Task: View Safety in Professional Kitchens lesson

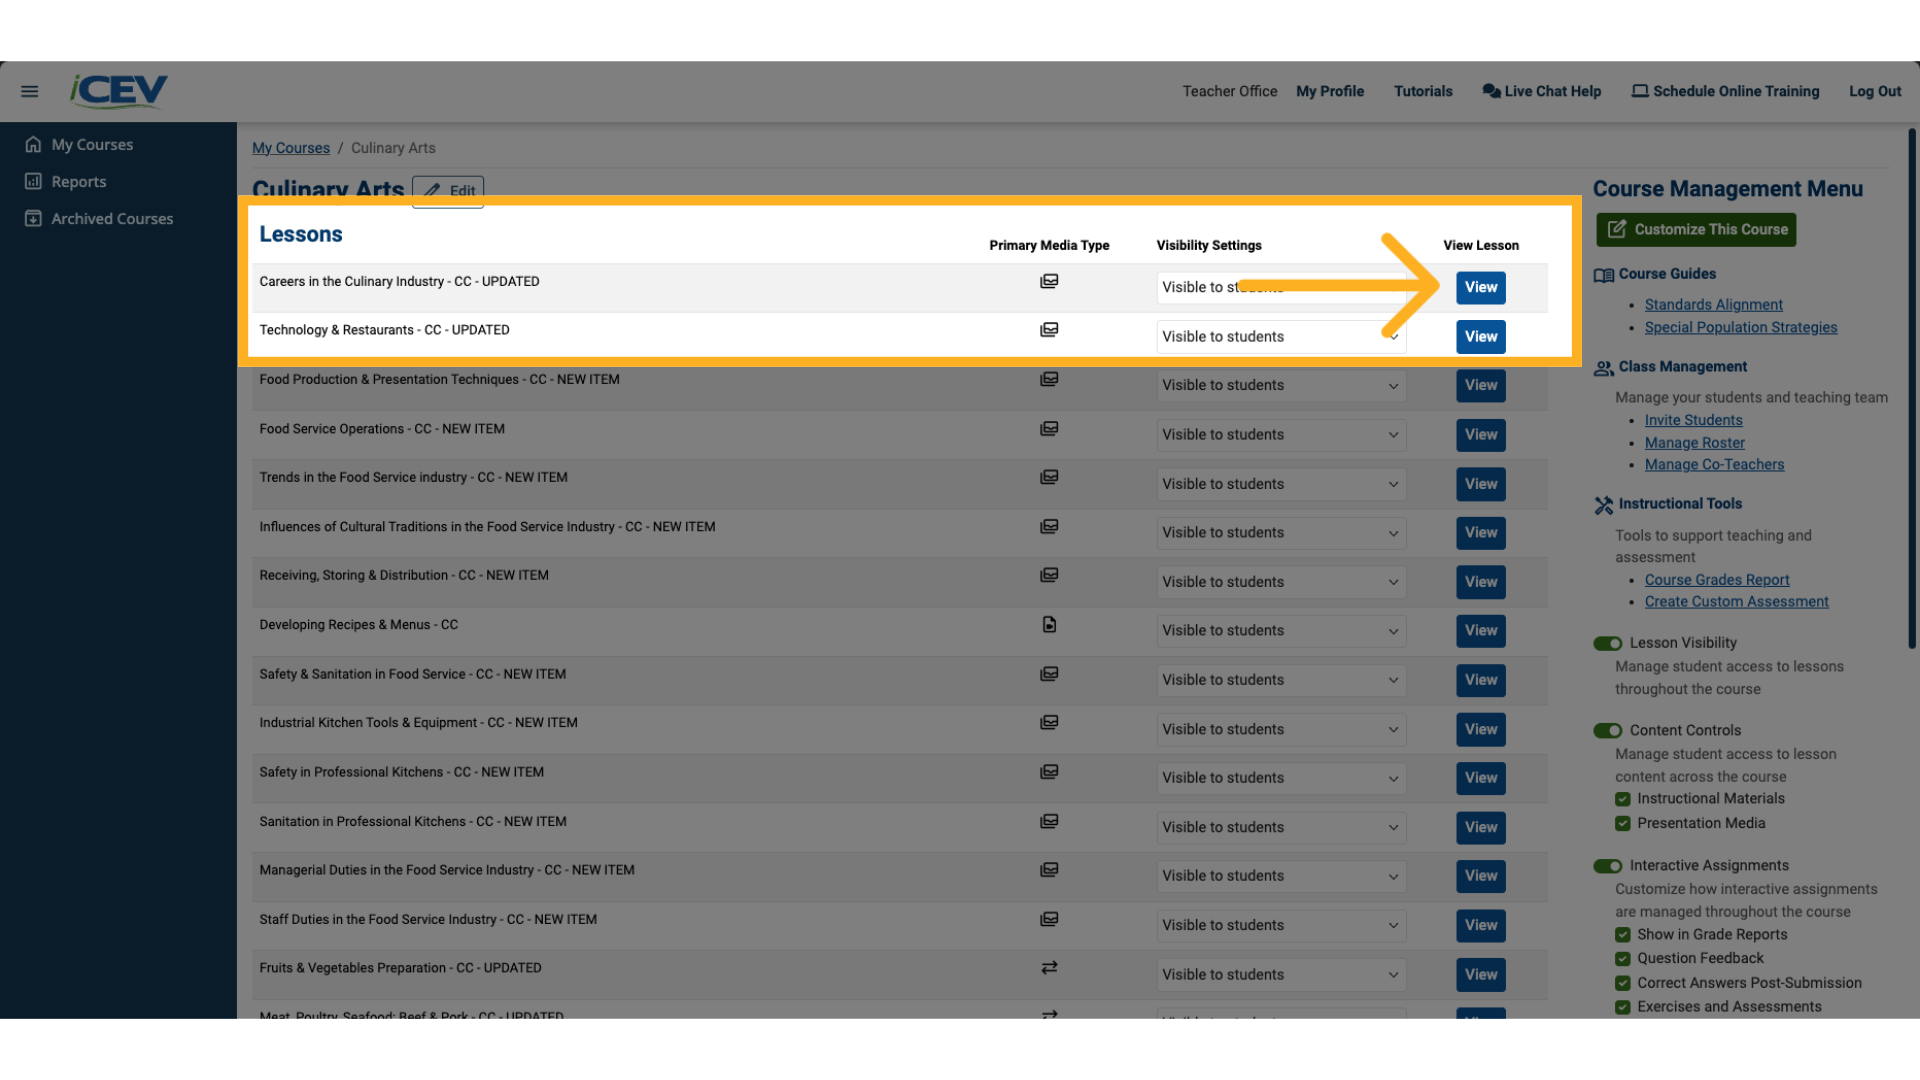Action: click(x=1481, y=778)
